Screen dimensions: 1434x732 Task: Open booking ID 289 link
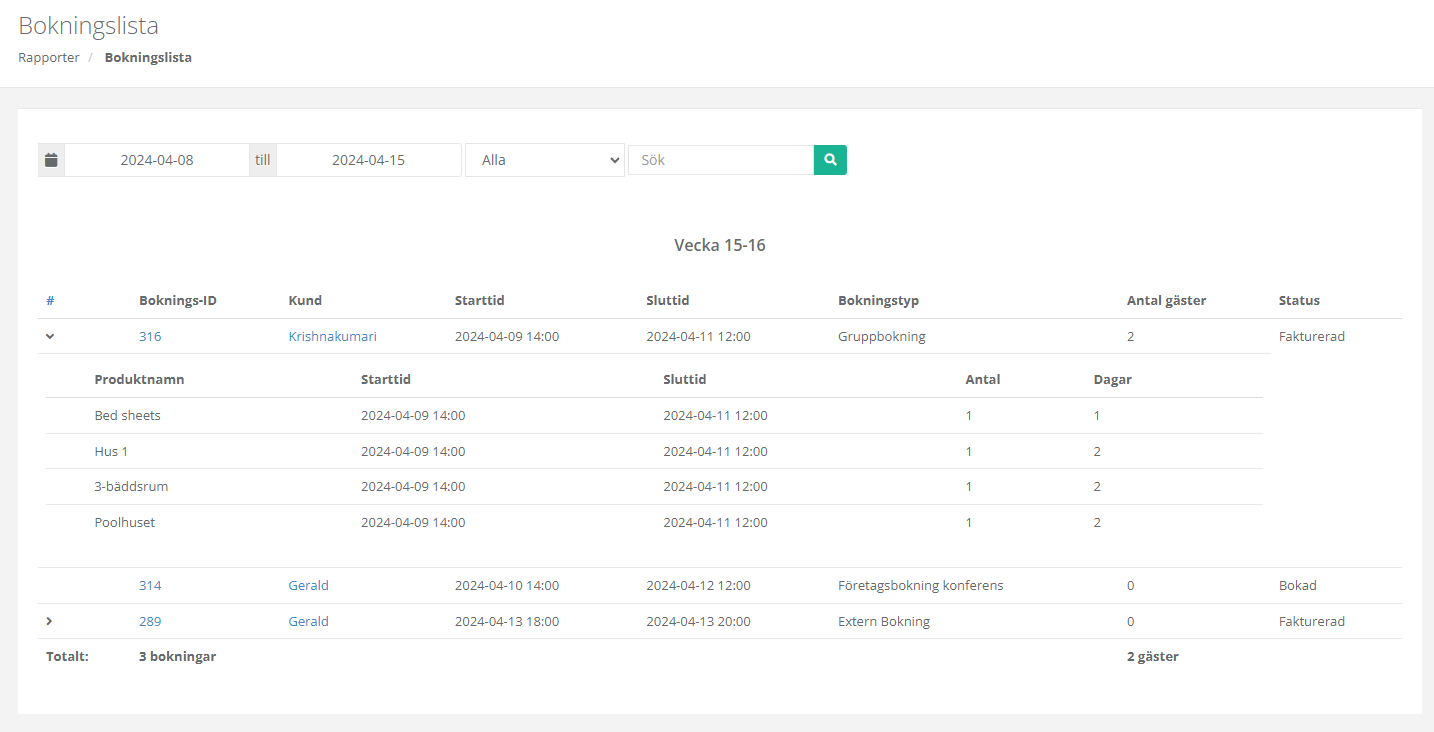pos(150,622)
